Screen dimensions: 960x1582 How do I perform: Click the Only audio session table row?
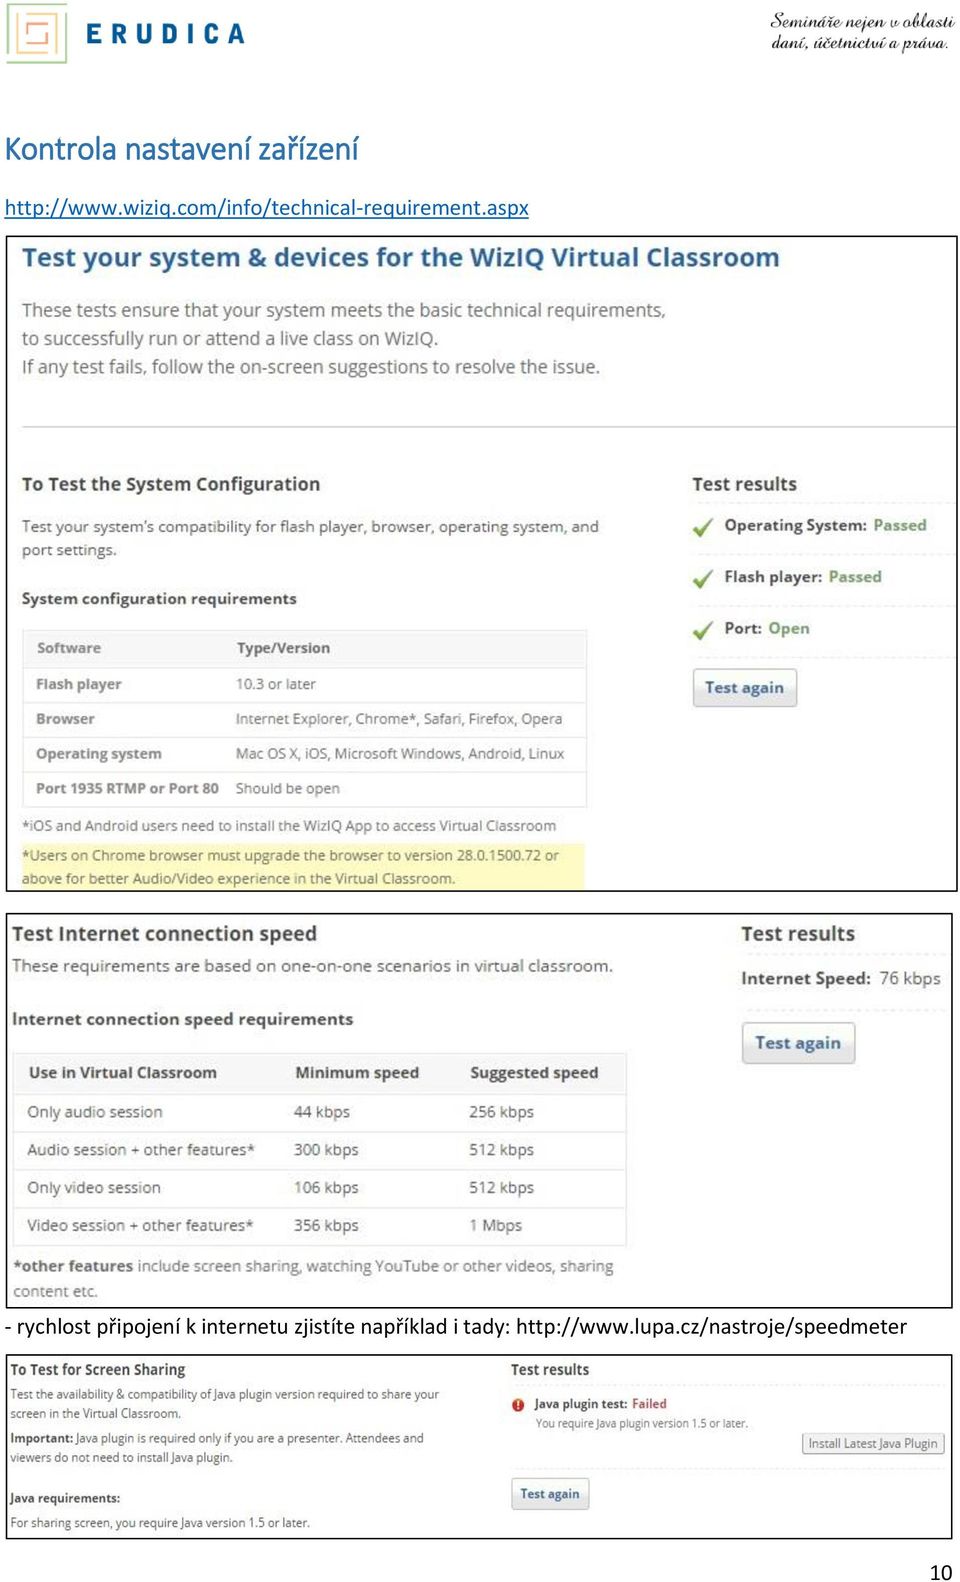[319, 1112]
